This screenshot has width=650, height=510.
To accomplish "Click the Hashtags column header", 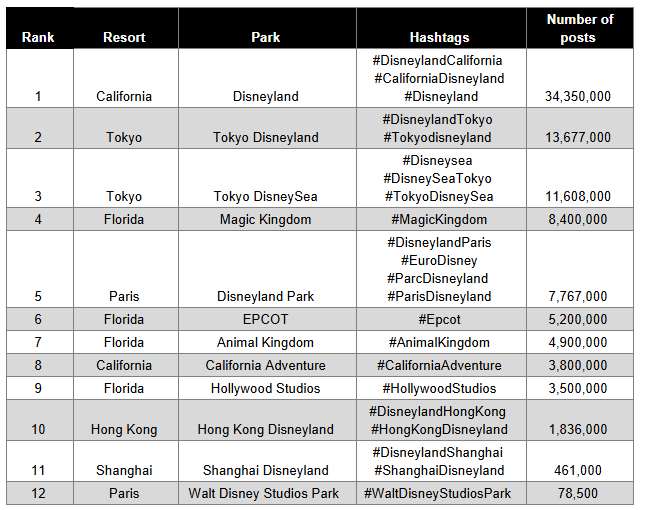I will (441, 28).
